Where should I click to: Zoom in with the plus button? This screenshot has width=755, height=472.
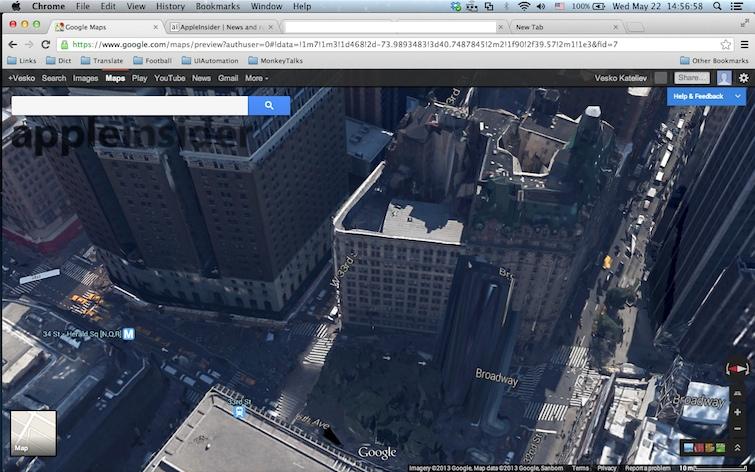737,412
